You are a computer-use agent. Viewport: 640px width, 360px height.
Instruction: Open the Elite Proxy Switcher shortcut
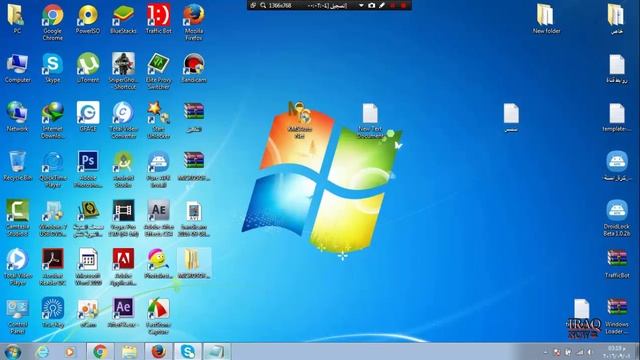pyautogui.click(x=158, y=70)
